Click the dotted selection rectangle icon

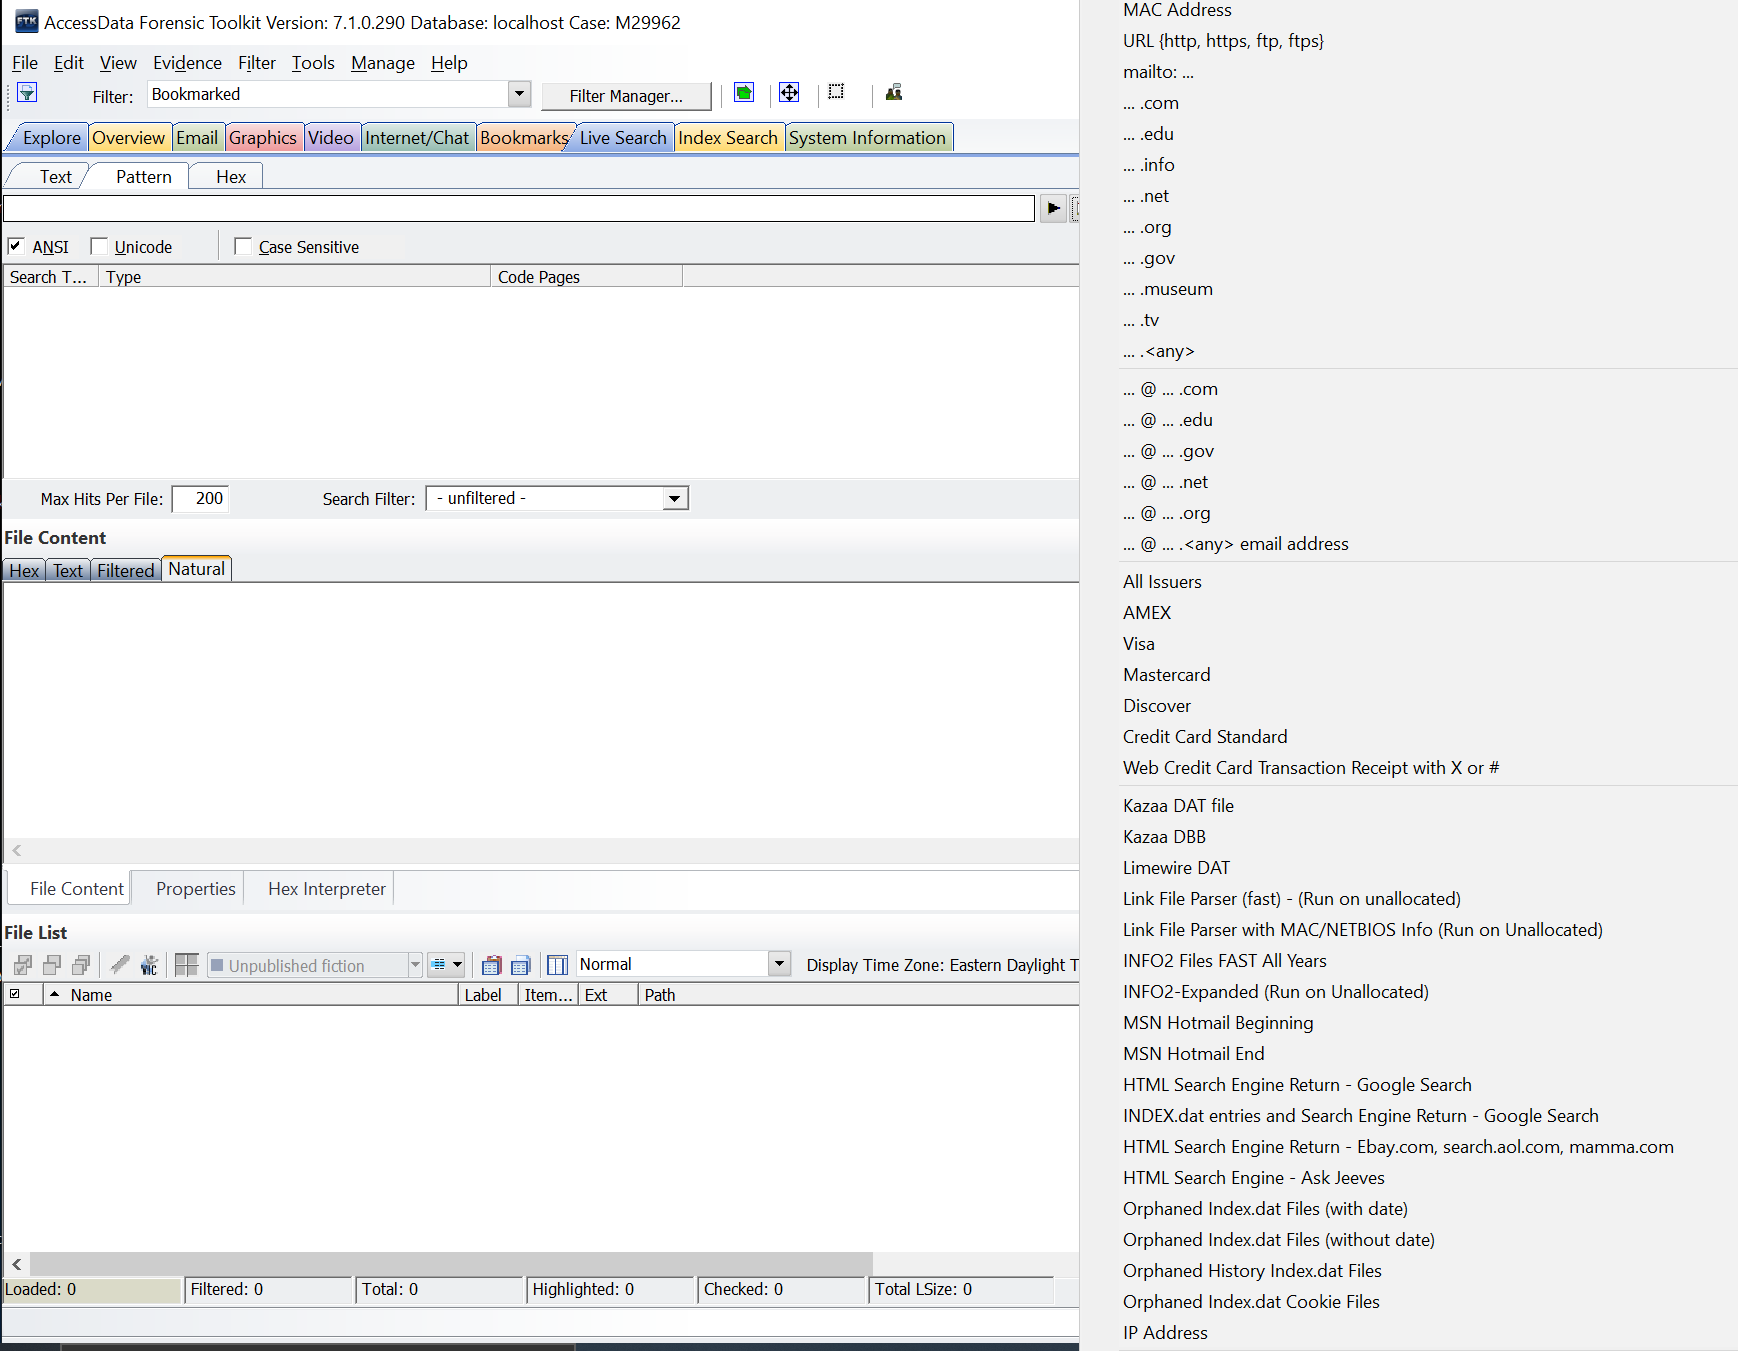pyautogui.click(x=837, y=92)
